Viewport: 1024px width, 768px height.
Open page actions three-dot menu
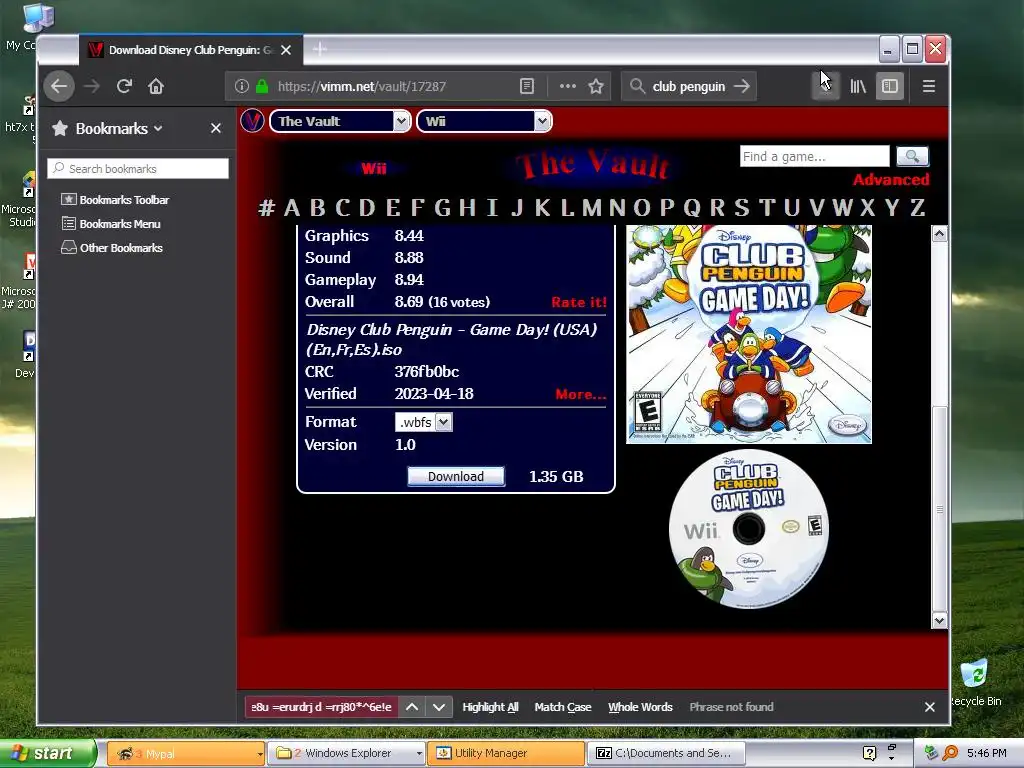click(x=568, y=86)
